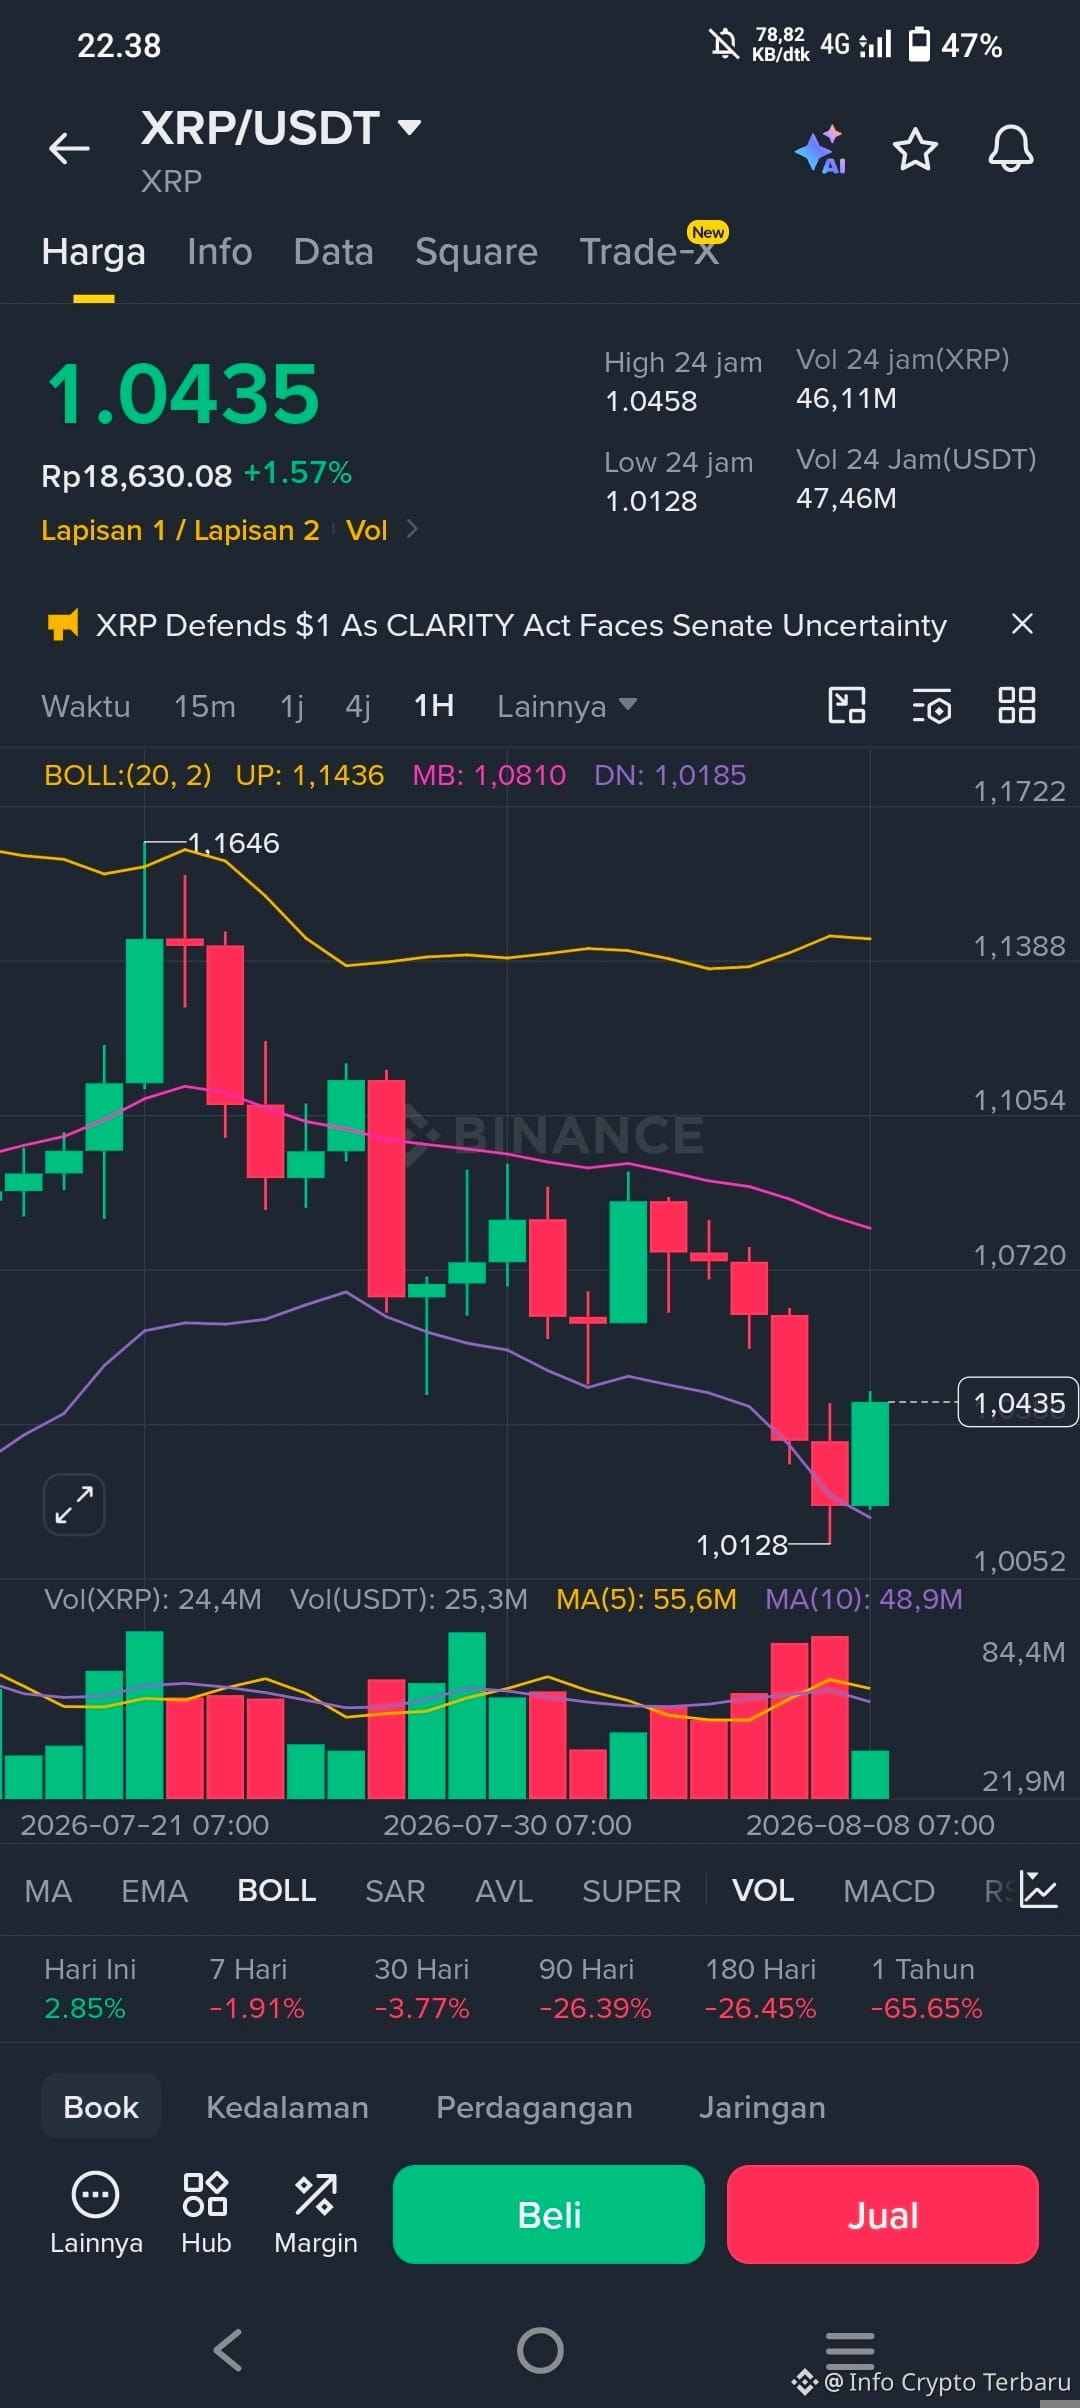Tap the current price tag 1,0435 on chart
Viewport: 1080px width, 2408px height.
tap(1018, 1402)
